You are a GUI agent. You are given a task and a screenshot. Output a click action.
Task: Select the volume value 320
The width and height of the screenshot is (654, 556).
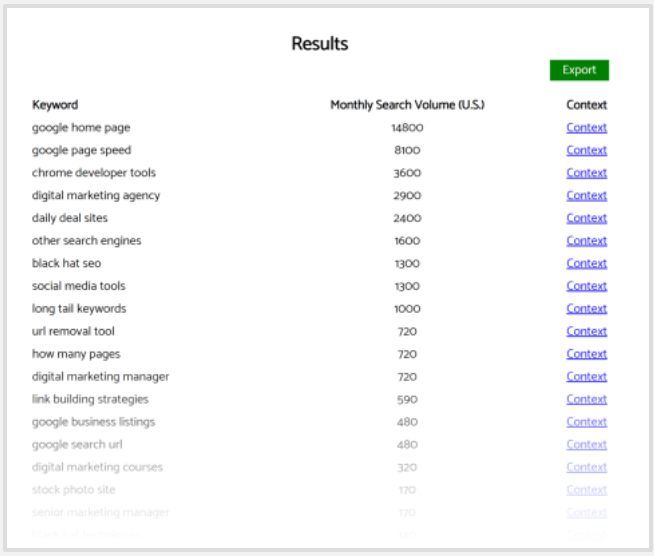[407, 468]
